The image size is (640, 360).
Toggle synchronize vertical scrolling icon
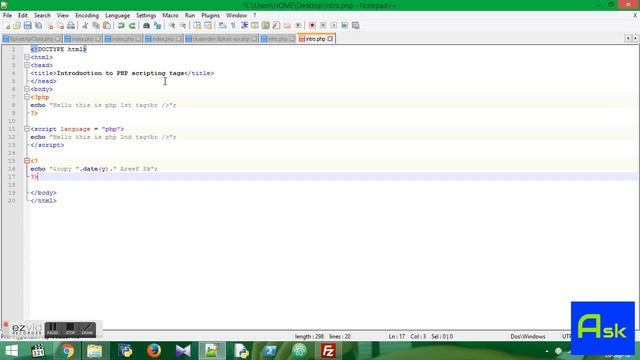coord(197,26)
